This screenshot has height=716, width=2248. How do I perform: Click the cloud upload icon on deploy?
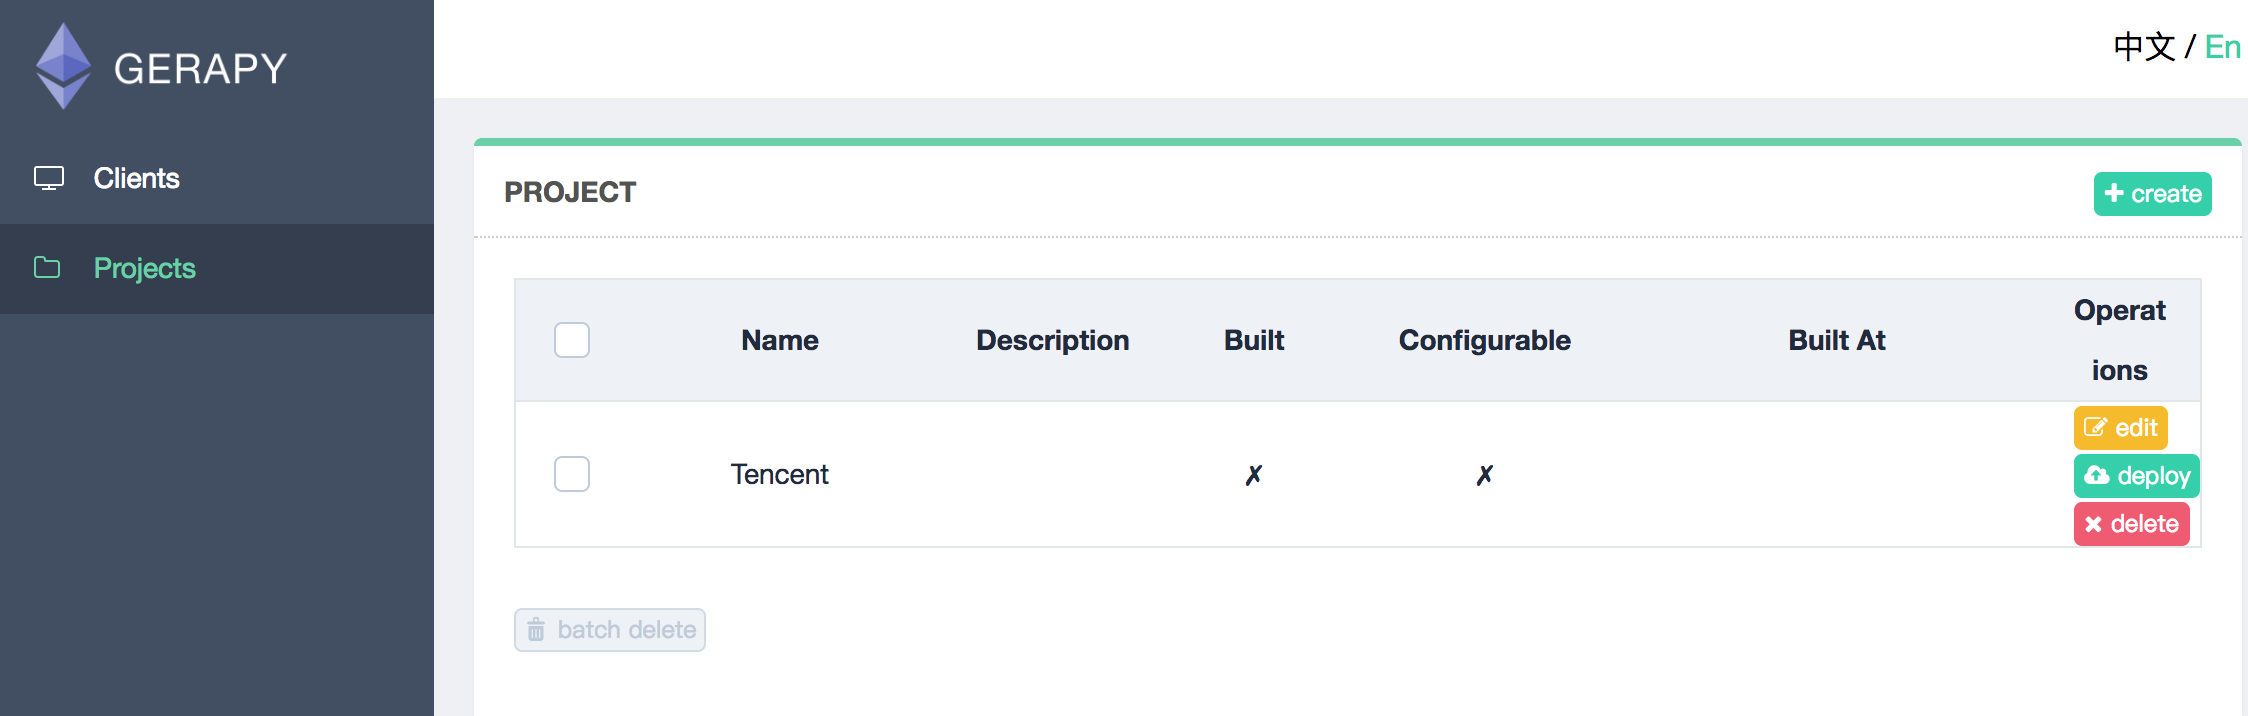click(2097, 475)
